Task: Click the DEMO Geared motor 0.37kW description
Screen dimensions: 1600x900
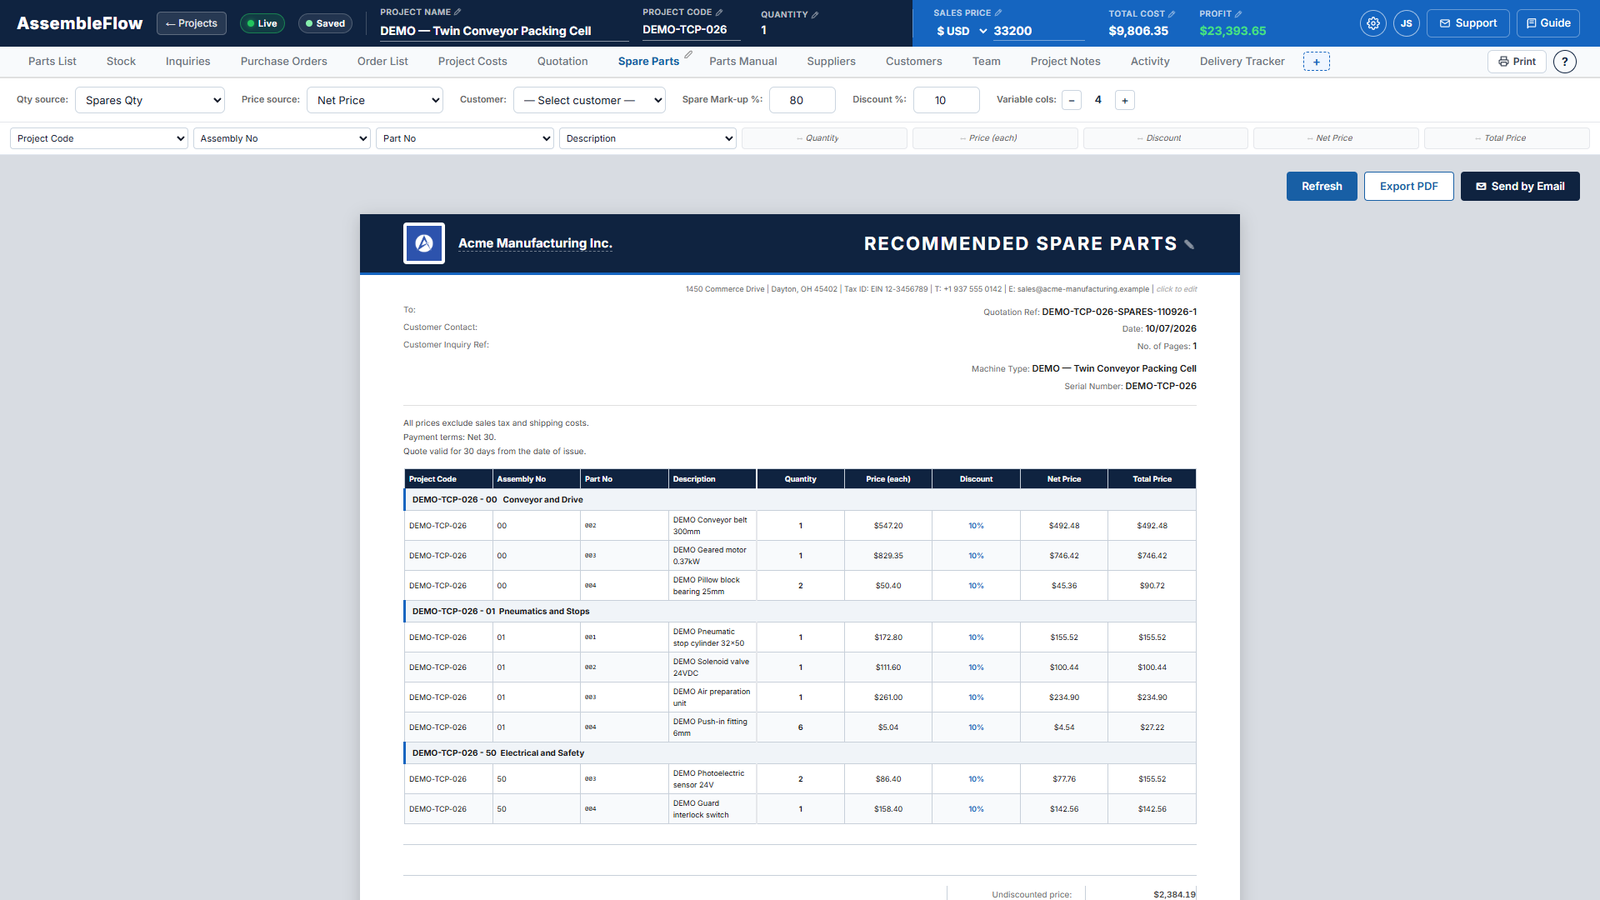Action: (x=710, y=556)
